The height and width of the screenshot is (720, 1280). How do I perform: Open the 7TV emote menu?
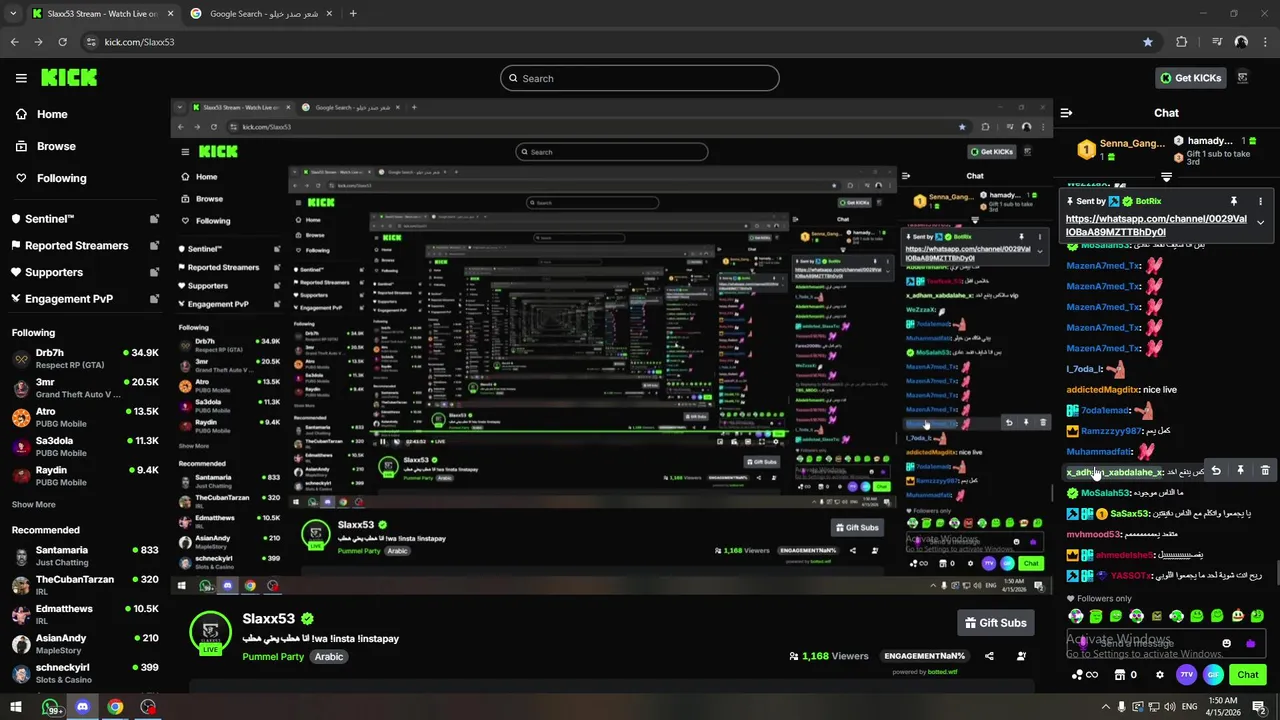coord(1187,675)
